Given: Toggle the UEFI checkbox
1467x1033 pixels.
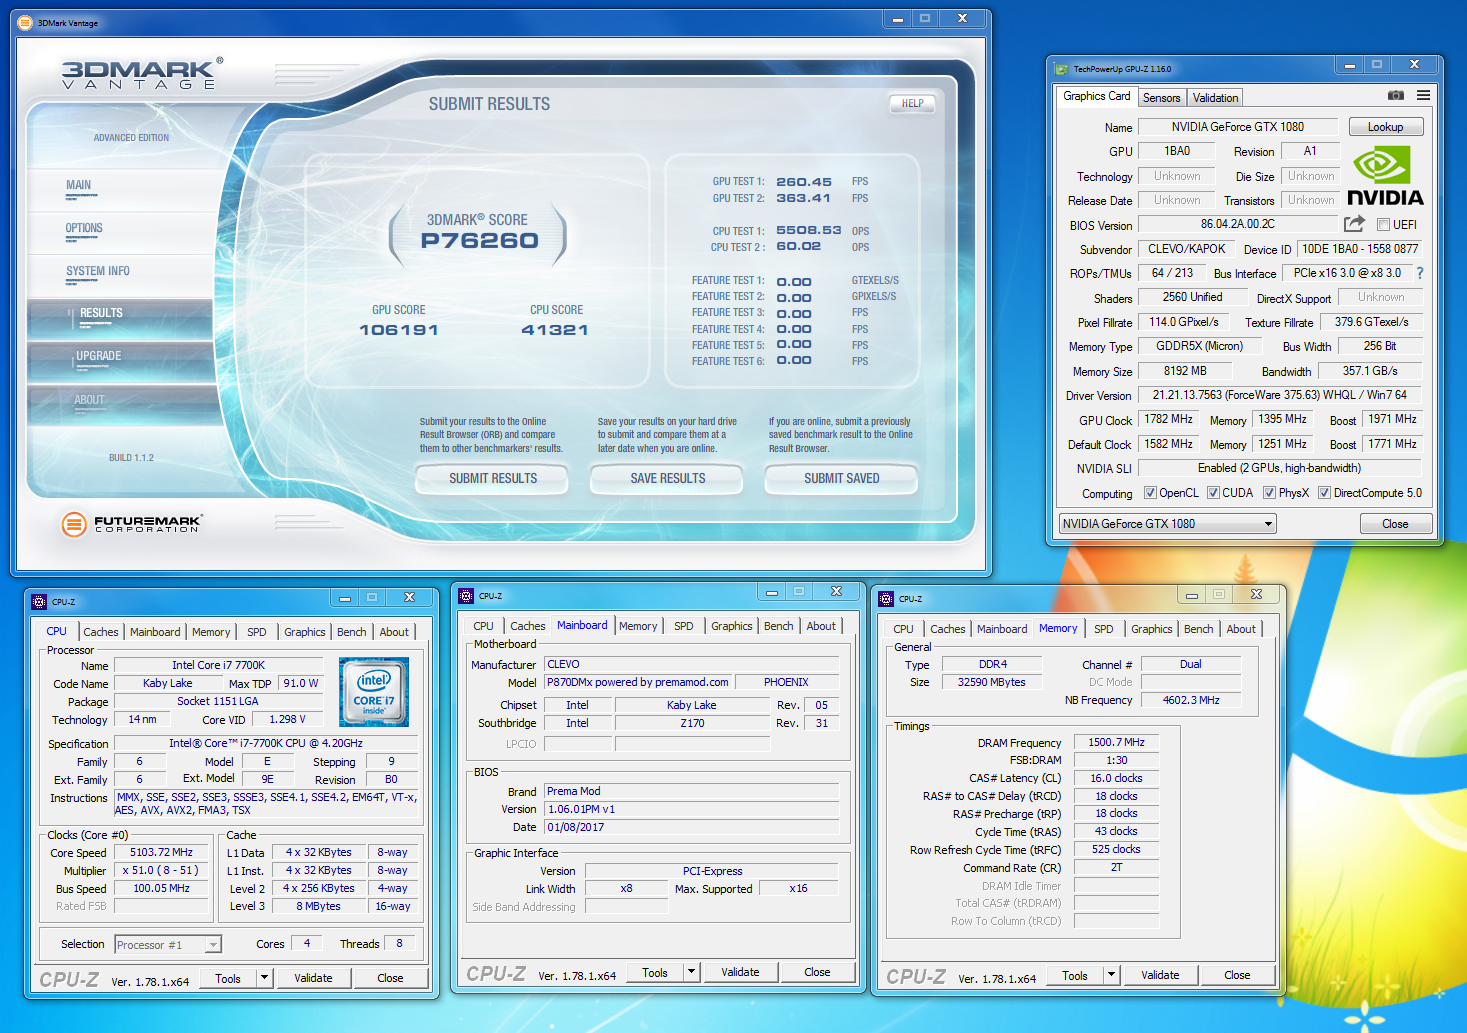Looking at the screenshot, I should (1384, 225).
